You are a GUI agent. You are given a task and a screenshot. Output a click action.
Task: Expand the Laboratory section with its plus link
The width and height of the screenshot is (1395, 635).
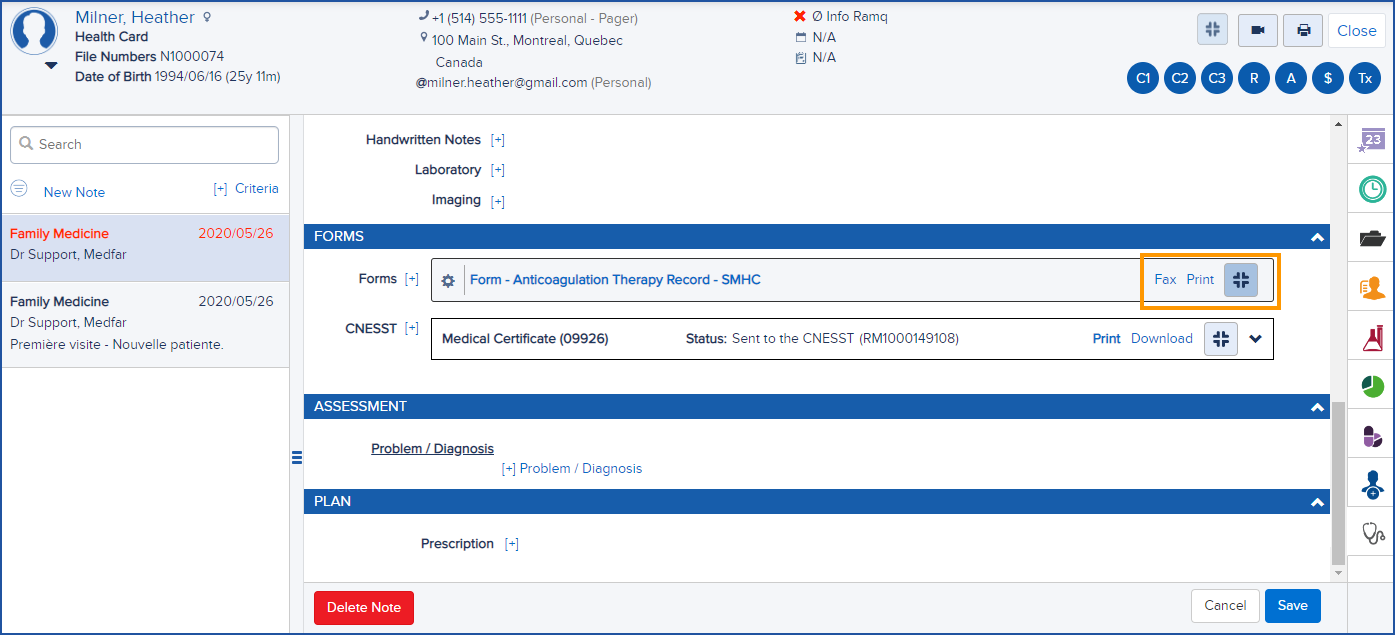pyautogui.click(x=497, y=169)
